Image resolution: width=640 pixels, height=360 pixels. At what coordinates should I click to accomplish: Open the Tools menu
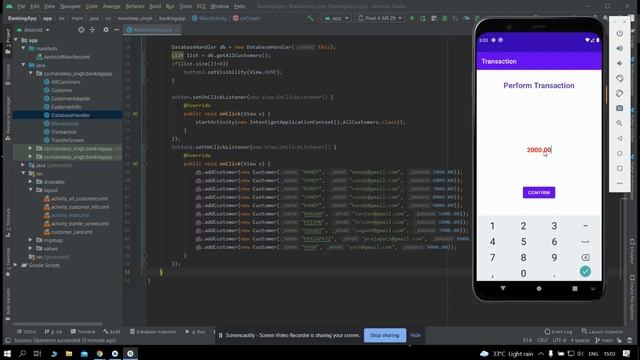tap(186, 7)
